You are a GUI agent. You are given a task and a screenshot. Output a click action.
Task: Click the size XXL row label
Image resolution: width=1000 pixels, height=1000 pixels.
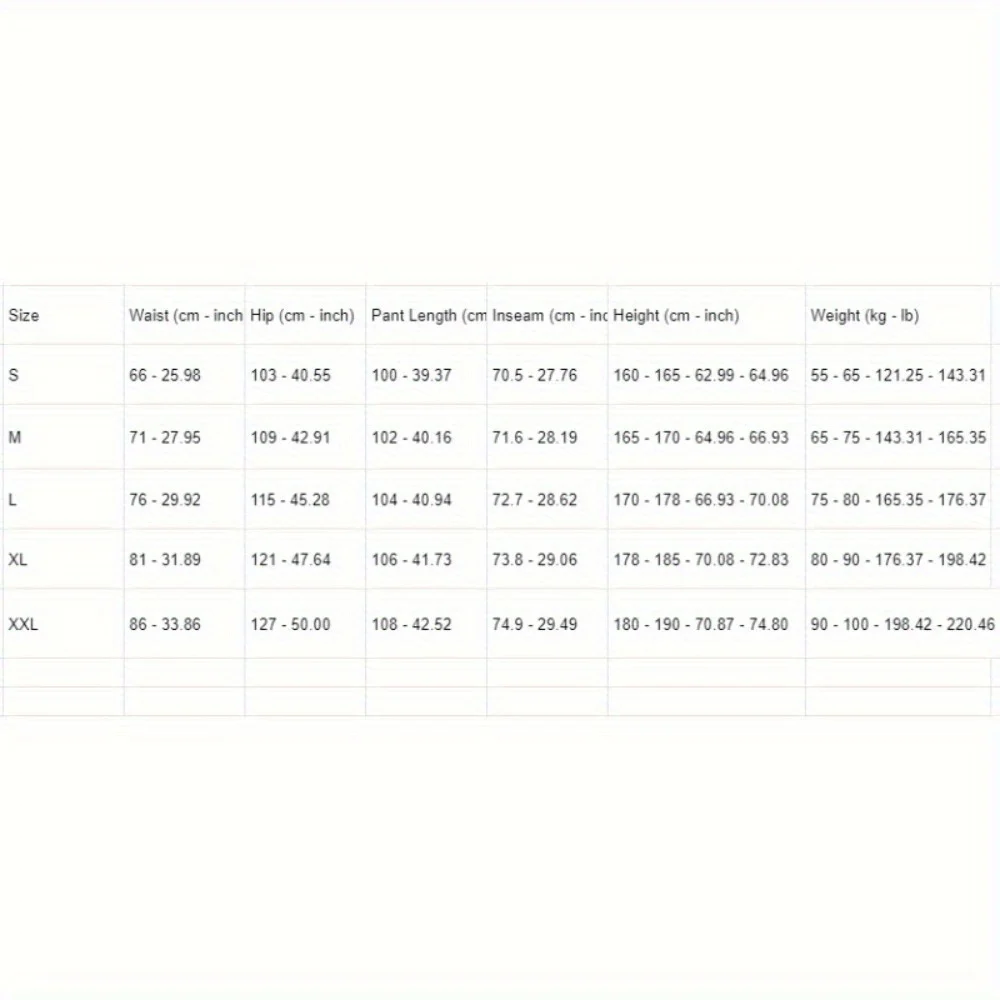[x=23, y=624]
